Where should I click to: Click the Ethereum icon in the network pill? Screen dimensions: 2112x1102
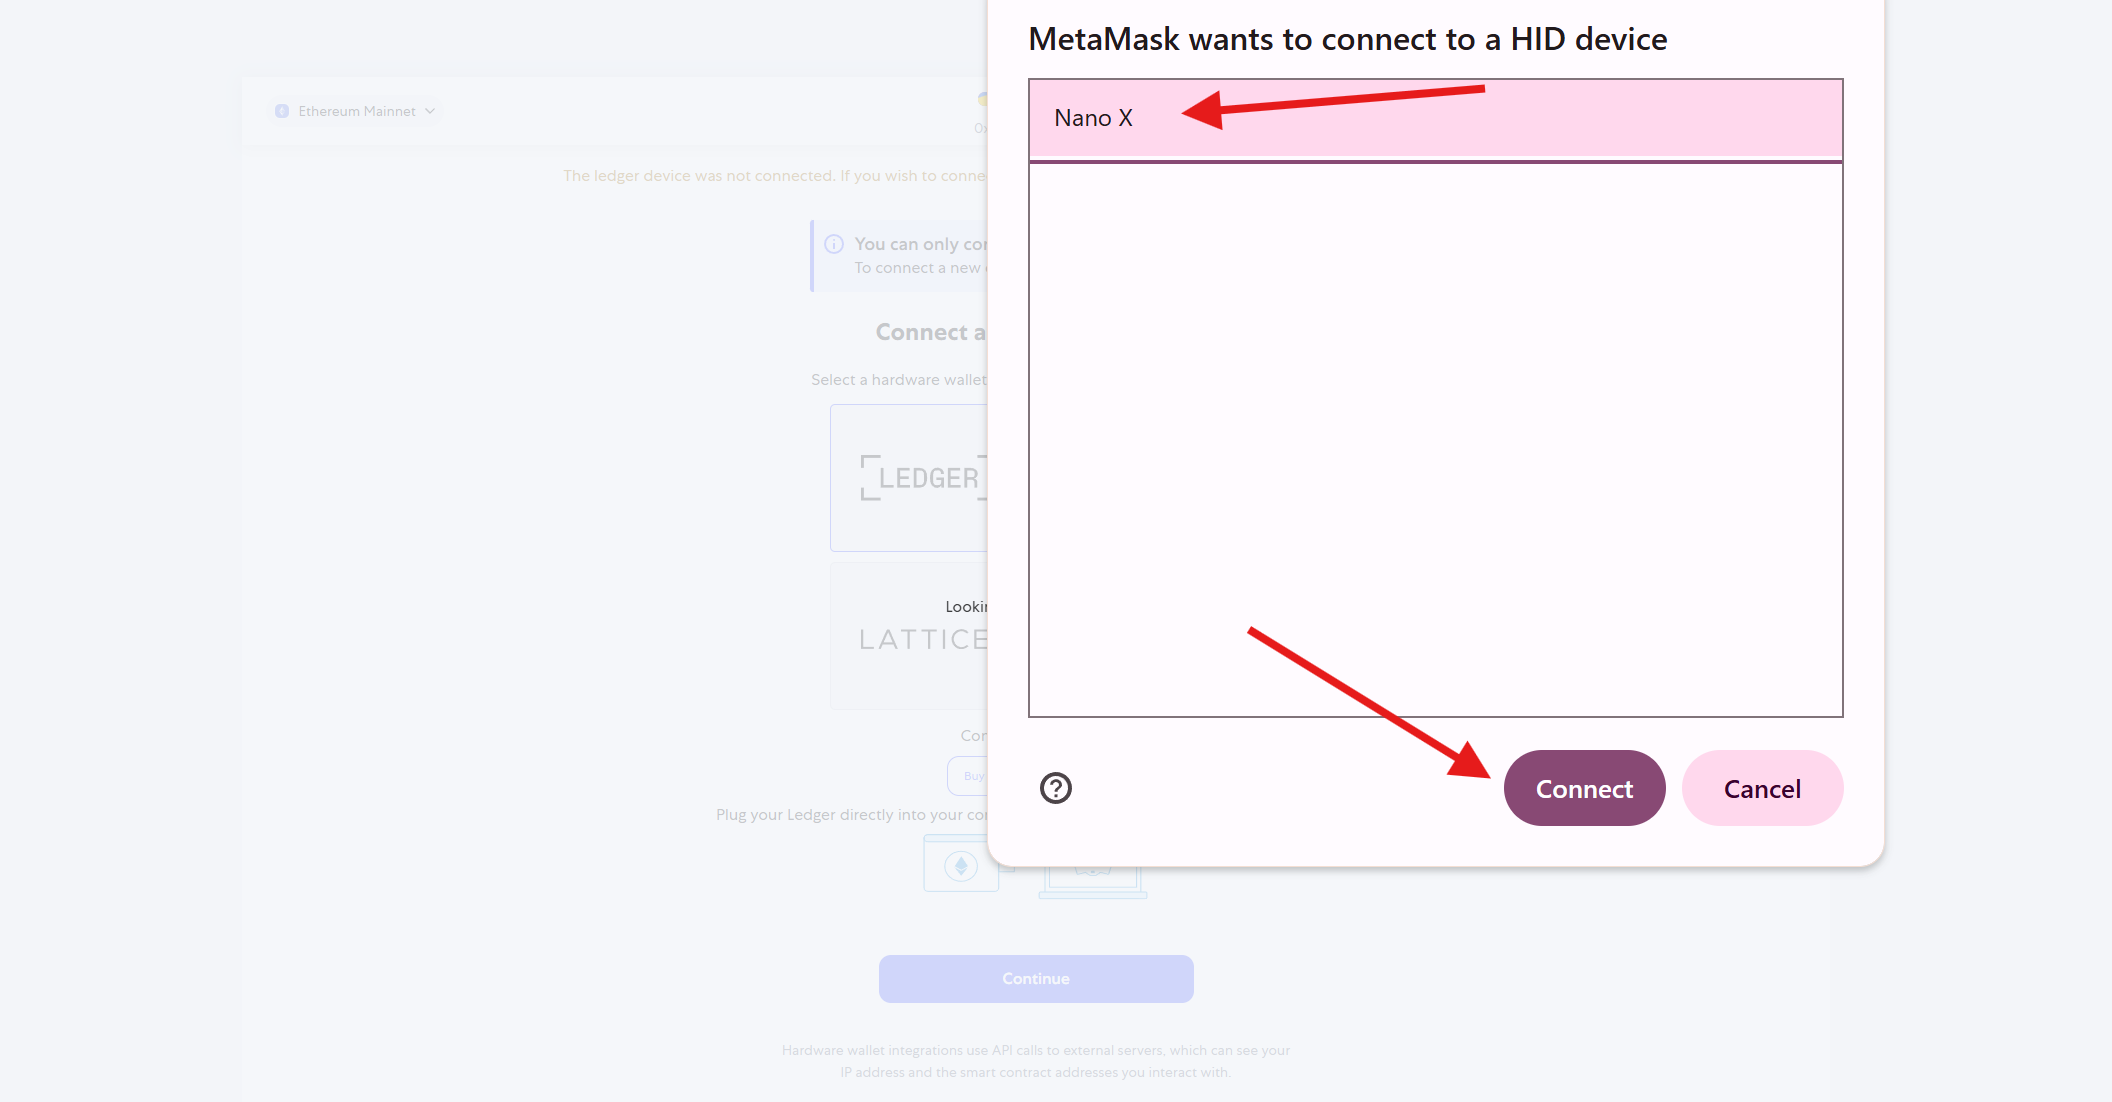(x=281, y=111)
